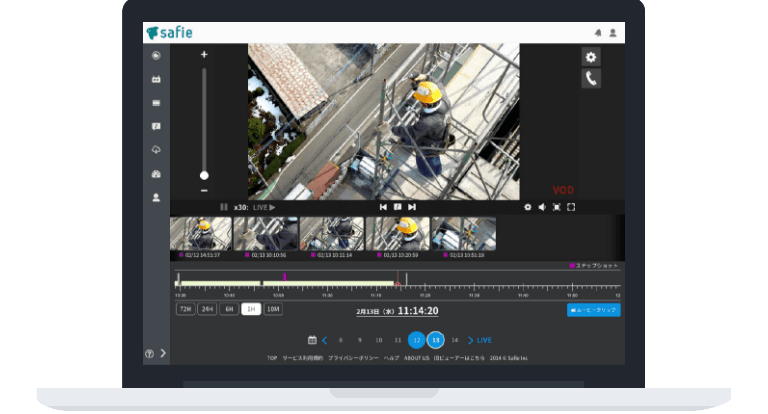Jump to LIVE from player bar
The height and width of the screenshot is (414, 768).
coord(264,207)
